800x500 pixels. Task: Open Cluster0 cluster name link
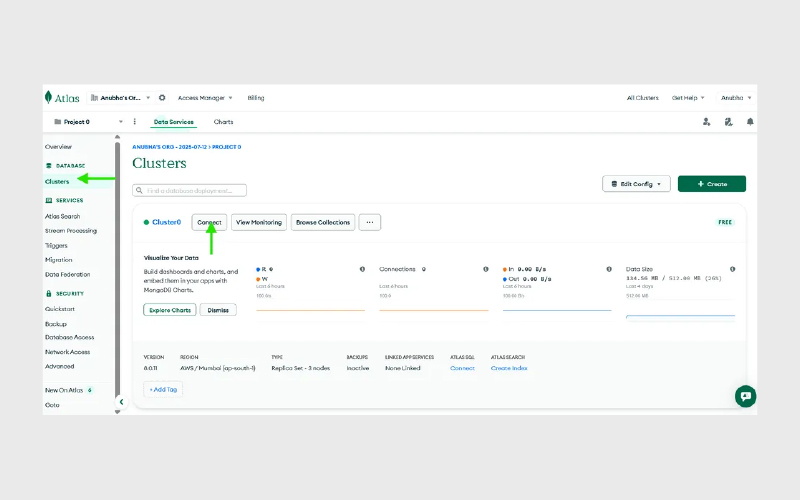coord(166,222)
